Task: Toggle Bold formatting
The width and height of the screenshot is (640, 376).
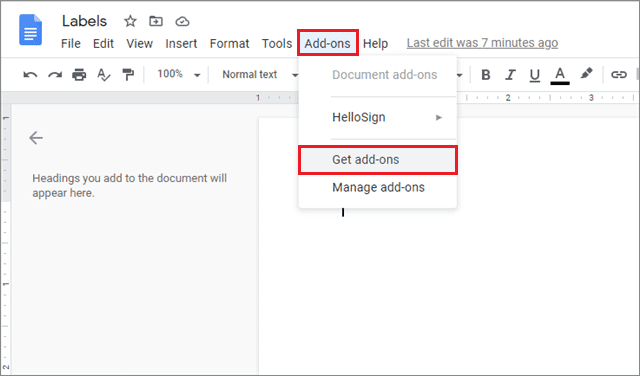Action: click(x=485, y=75)
